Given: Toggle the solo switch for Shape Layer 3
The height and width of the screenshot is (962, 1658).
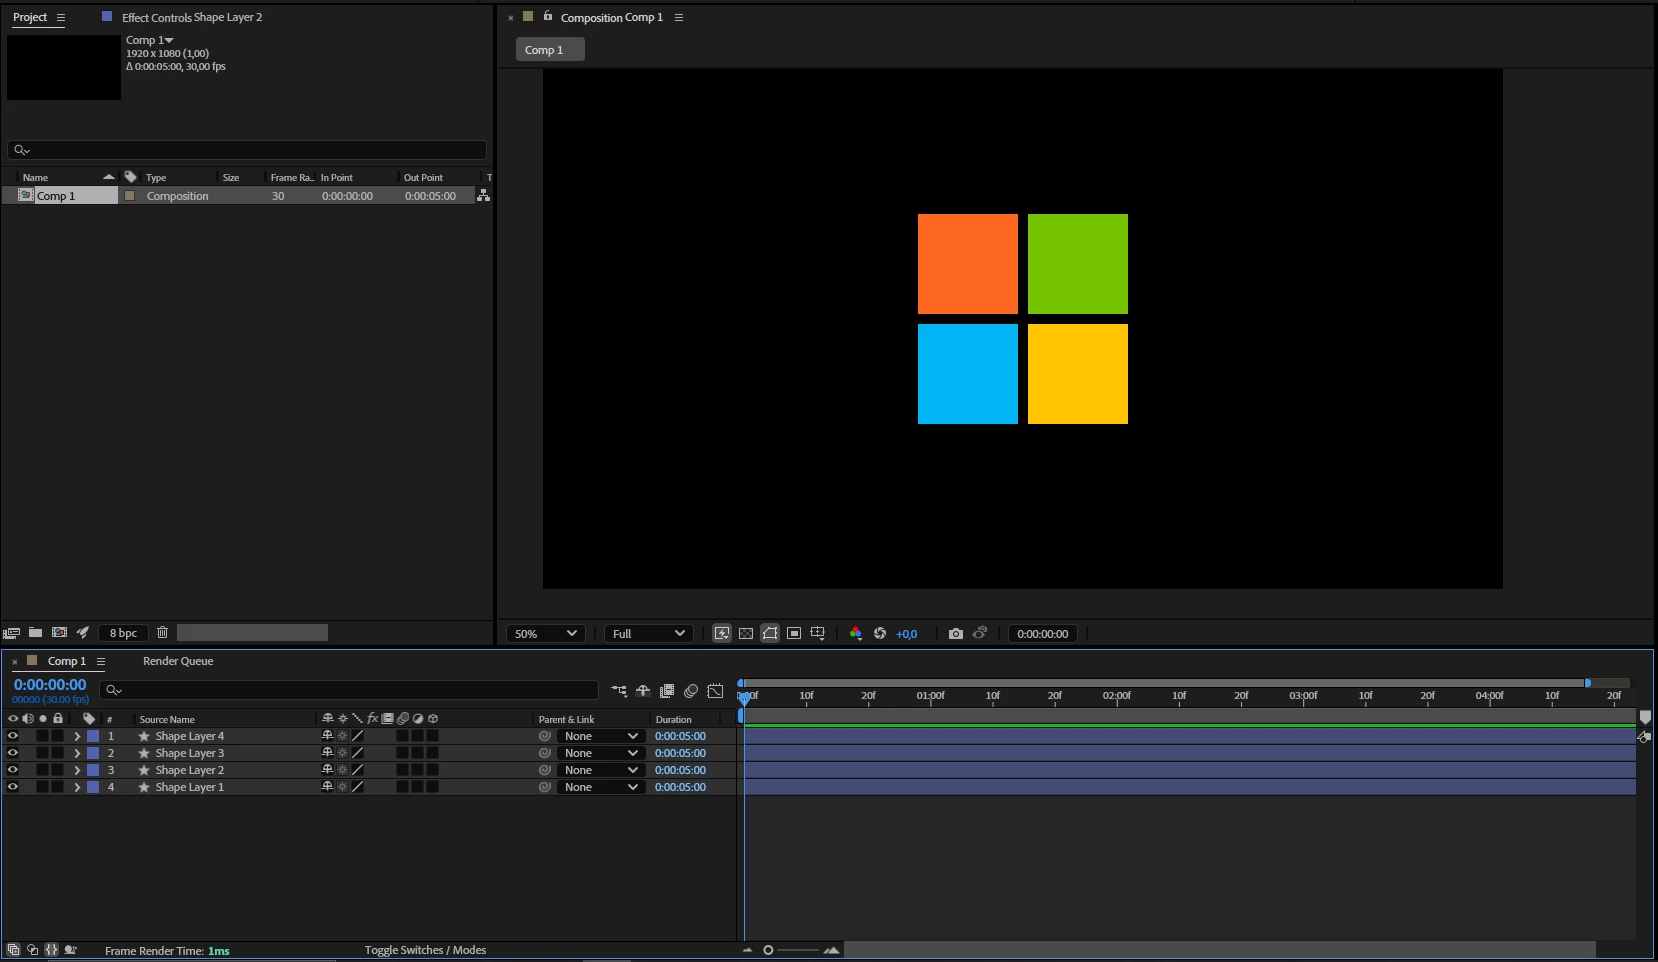Looking at the screenshot, I should pyautogui.click(x=42, y=753).
